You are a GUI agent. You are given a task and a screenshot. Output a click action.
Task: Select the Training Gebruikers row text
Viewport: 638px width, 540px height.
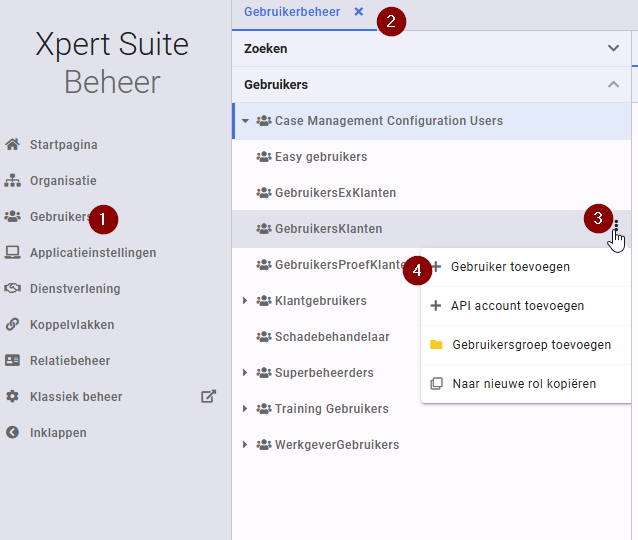pos(332,409)
